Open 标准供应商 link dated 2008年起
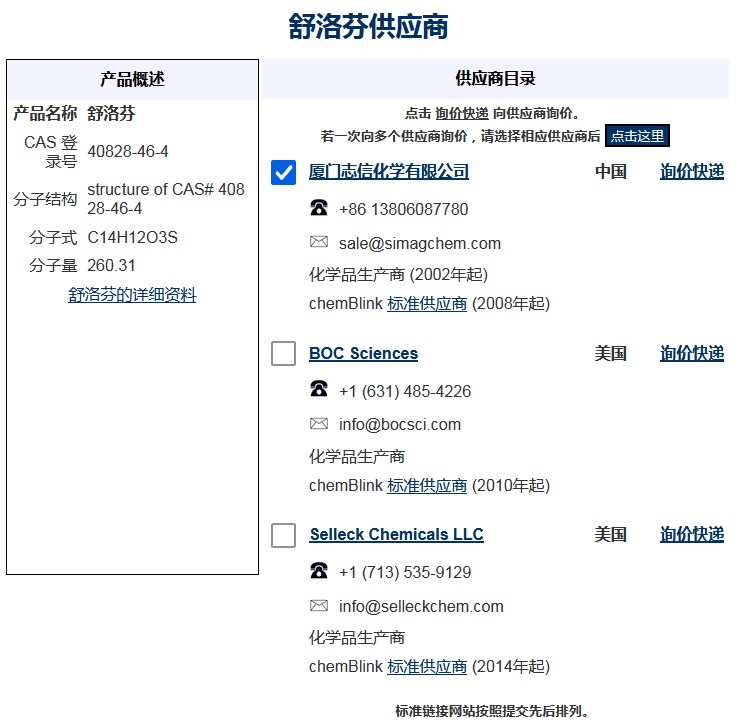The width and height of the screenshot is (736, 725). click(x=427, y=303)
